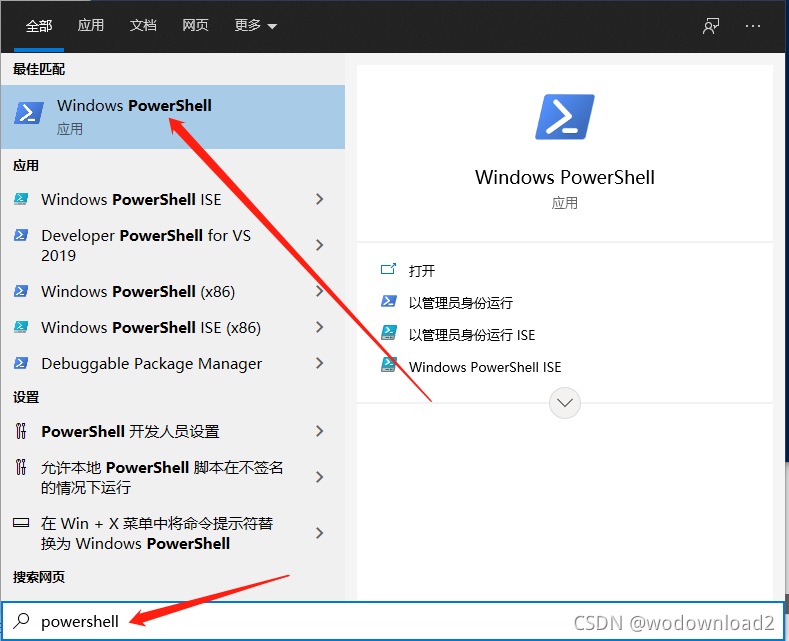Switch to the 应用 tab

coord(91,26)
